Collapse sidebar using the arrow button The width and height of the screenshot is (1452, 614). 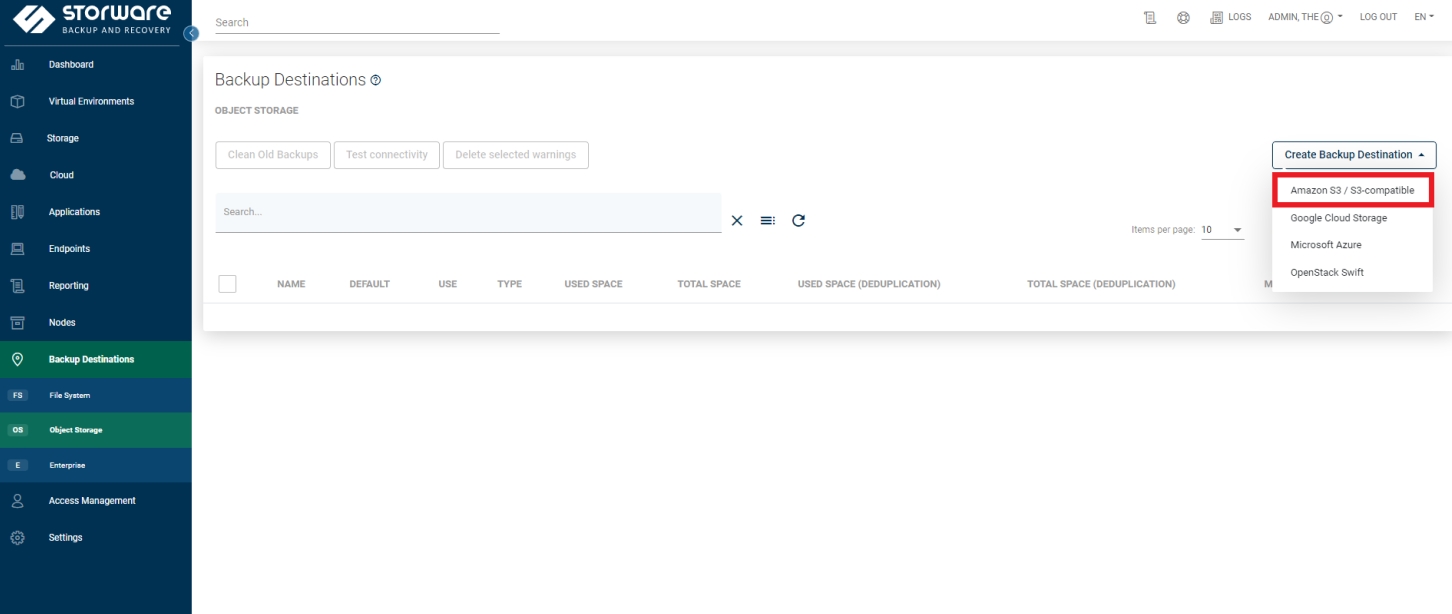[191, 33]
